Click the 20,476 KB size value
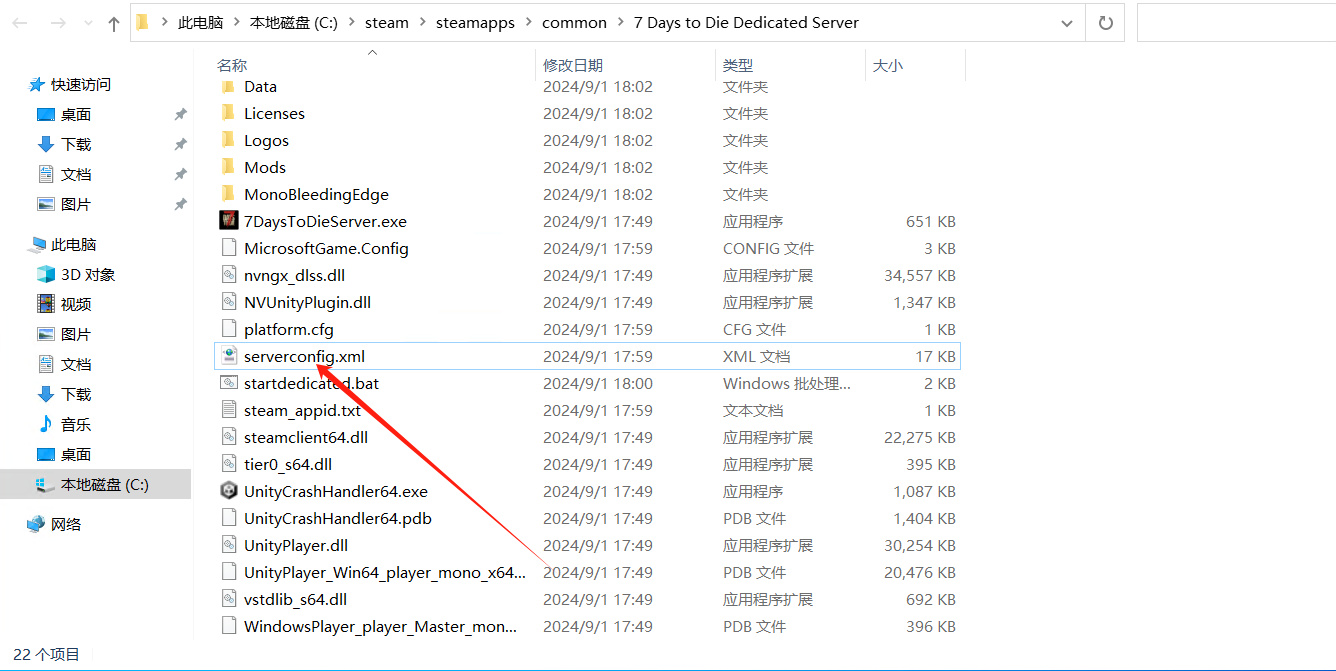 (920, 572)
